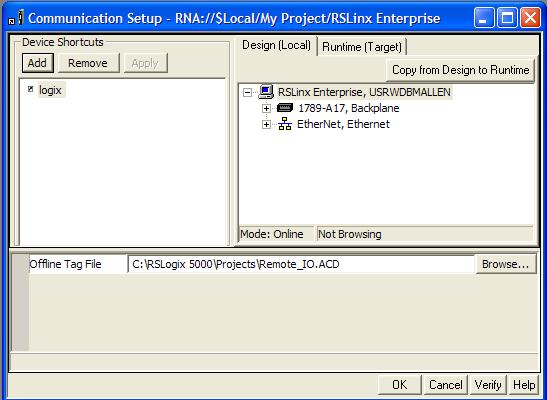Select RSLinx Enterprise, USRWDBMALLEN node
The width and height of the screenshot is (547, 400).
point(364,92)
